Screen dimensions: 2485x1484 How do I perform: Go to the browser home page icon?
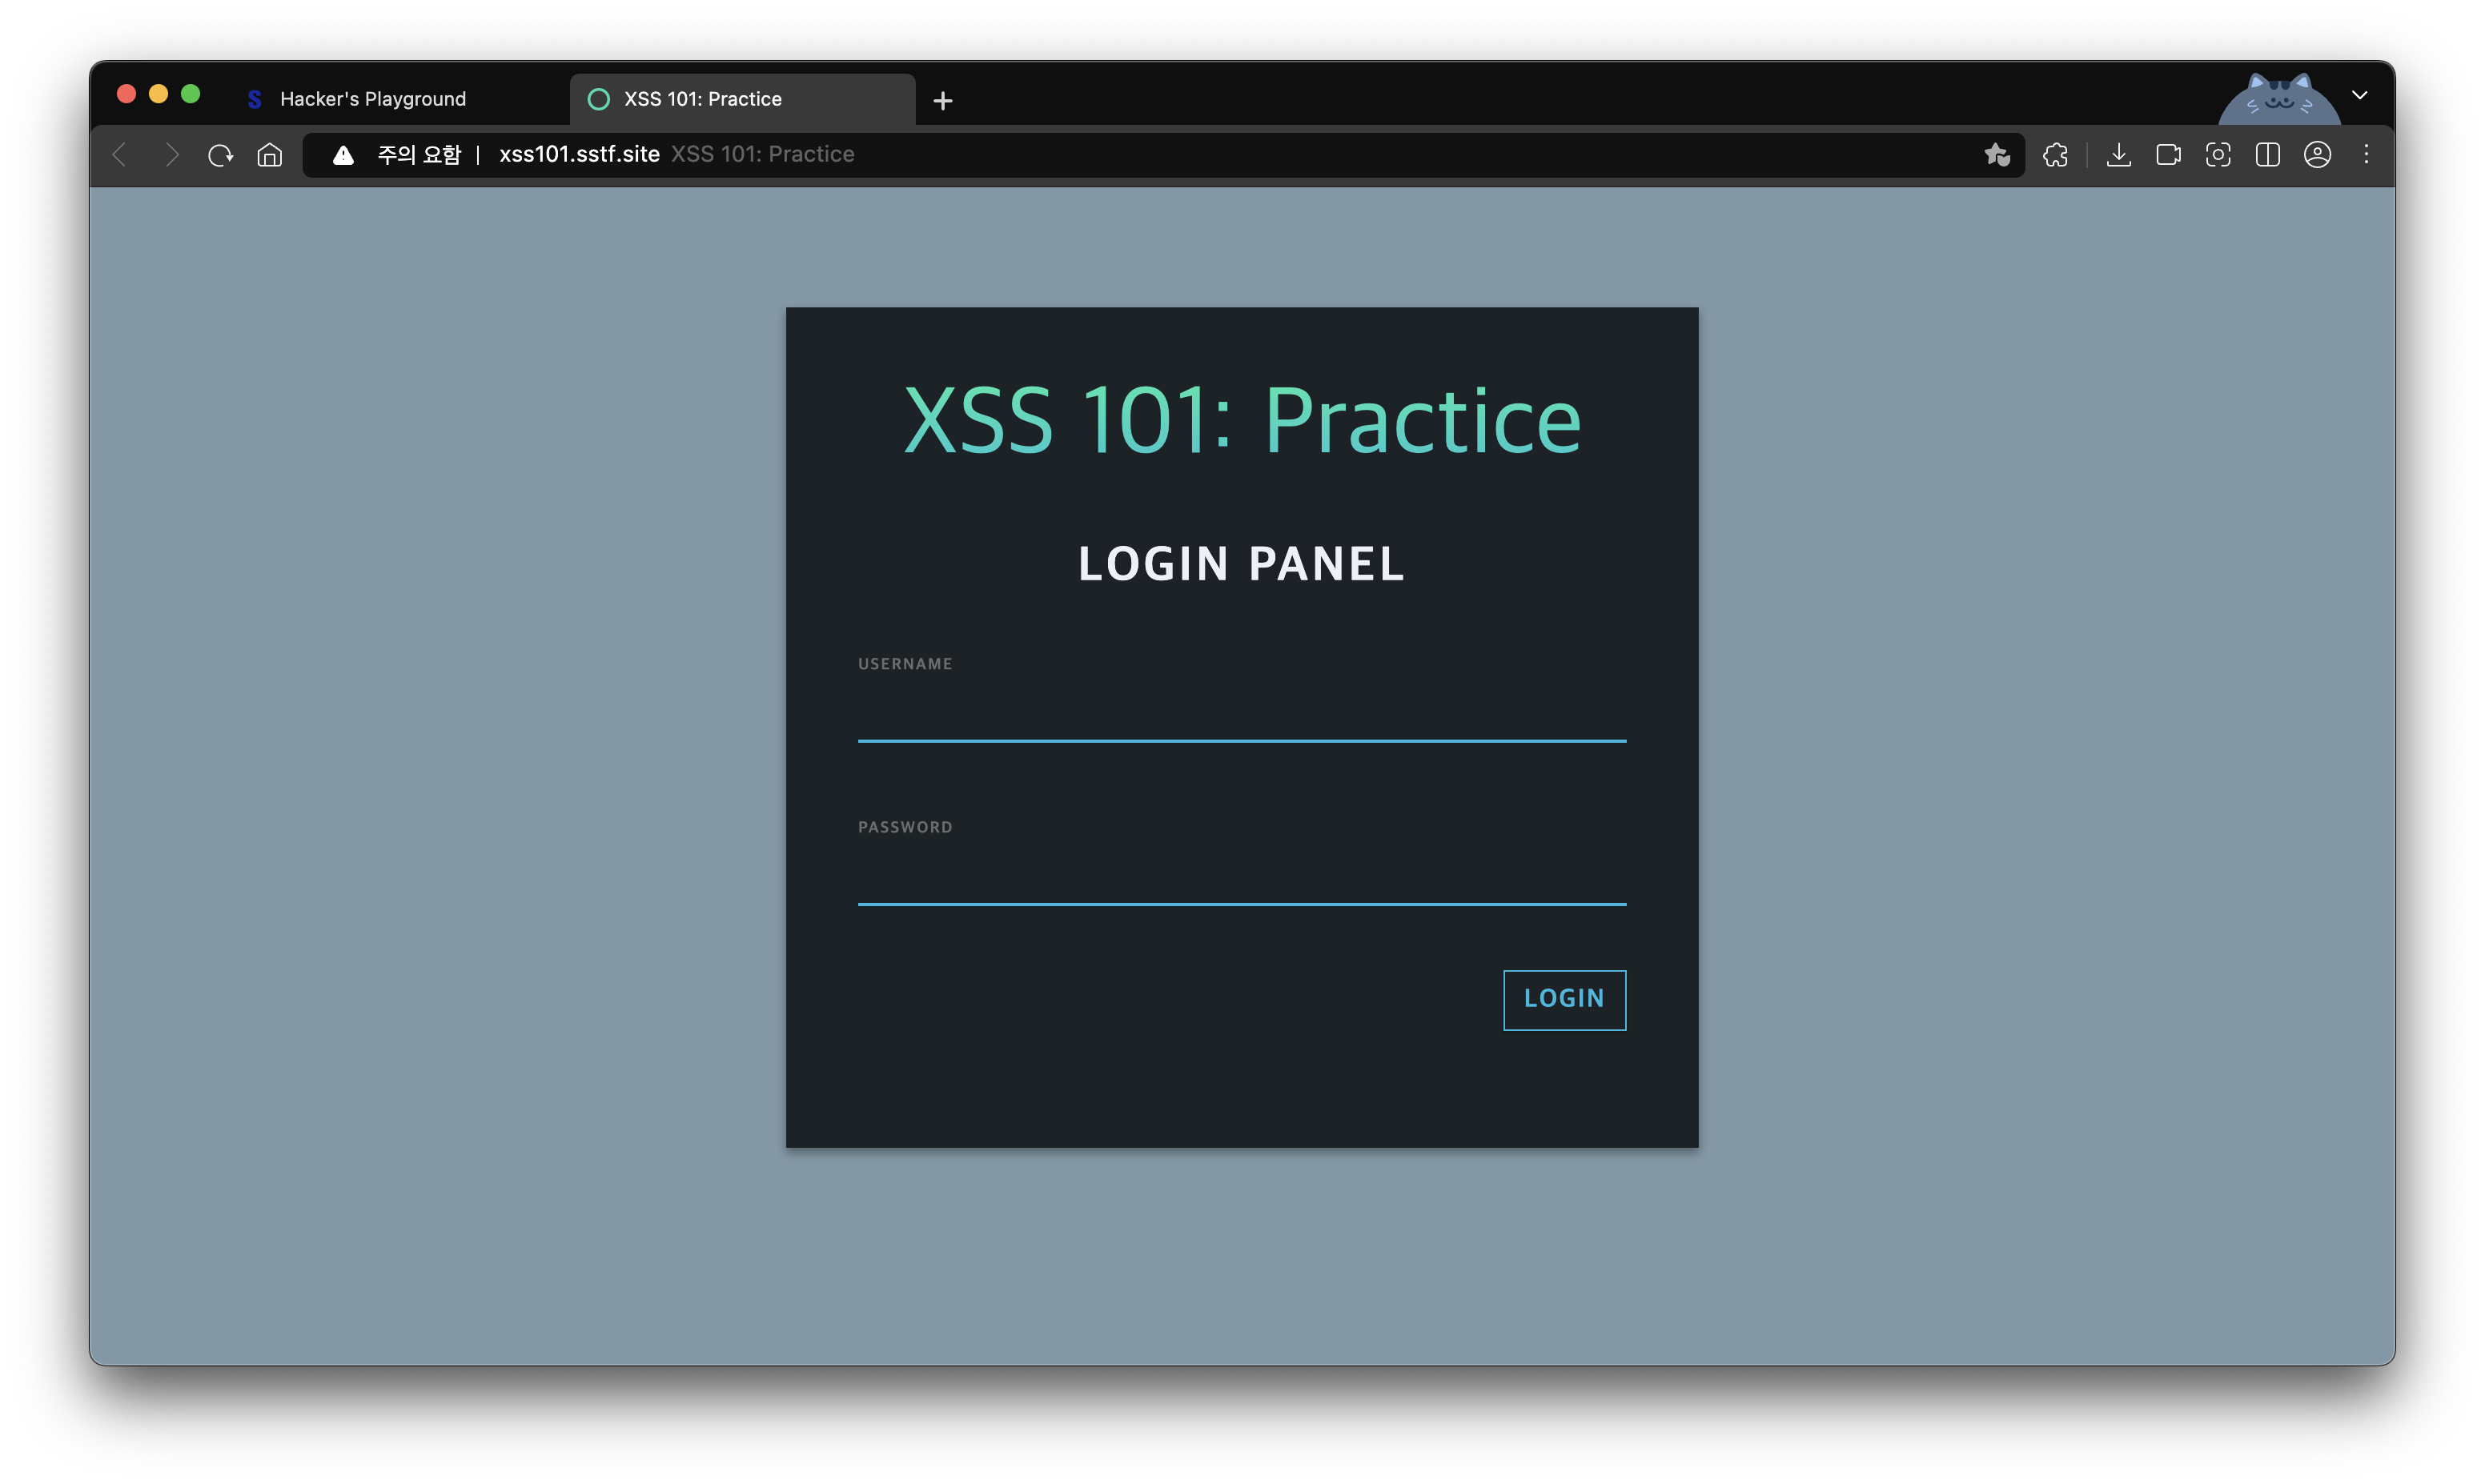[270, 155]
